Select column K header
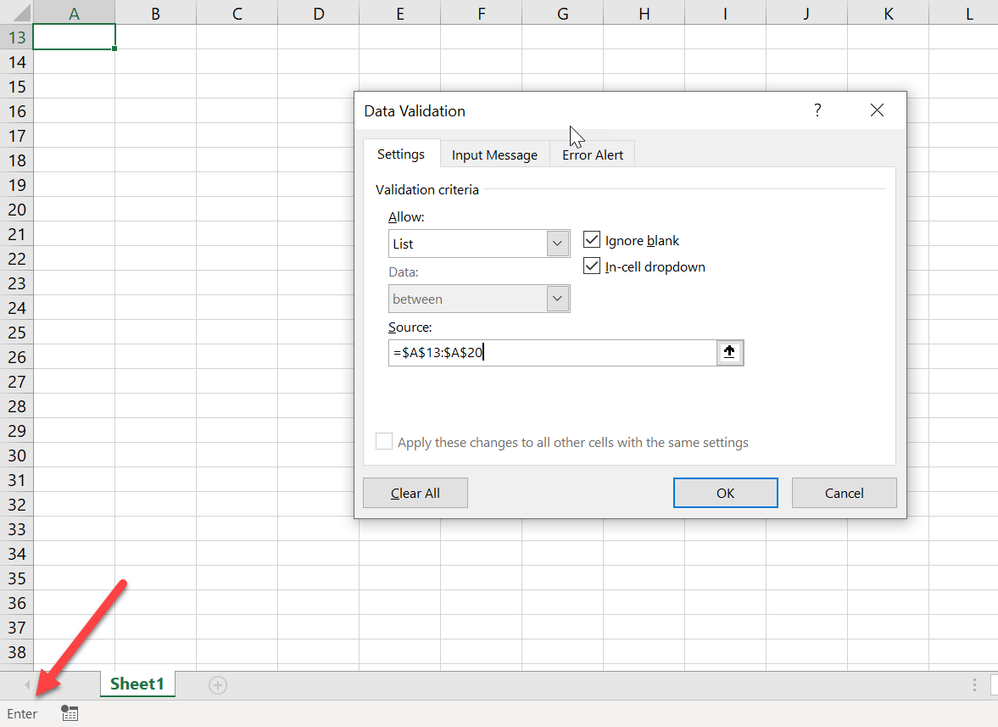Viewport: 998px width, 727px height. coord(889,13)
